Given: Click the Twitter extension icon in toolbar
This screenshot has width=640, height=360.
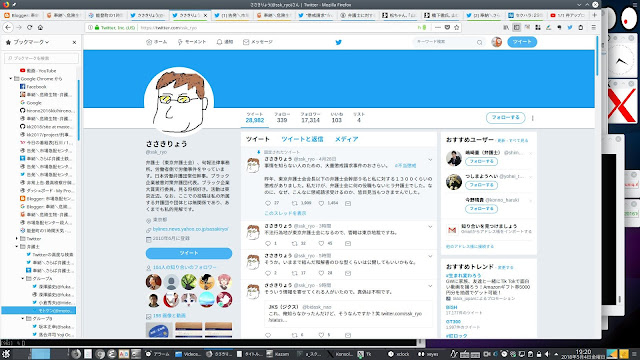Looking at the screenshot, I should [x=570, y=27].
